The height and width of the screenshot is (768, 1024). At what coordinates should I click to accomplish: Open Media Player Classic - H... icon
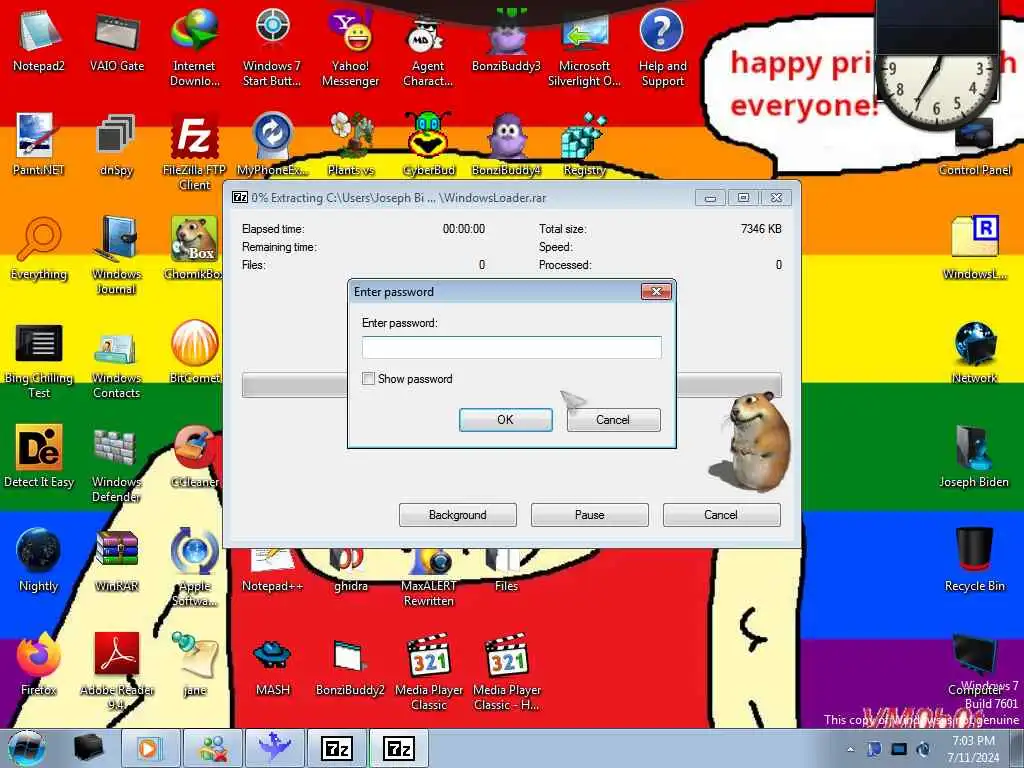(x=507, y=671)
